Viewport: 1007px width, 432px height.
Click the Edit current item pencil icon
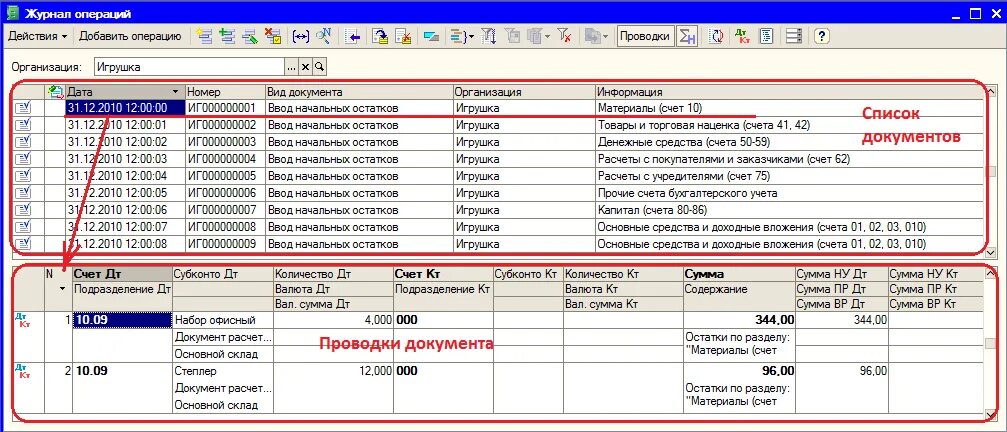[x=249, y=37]
